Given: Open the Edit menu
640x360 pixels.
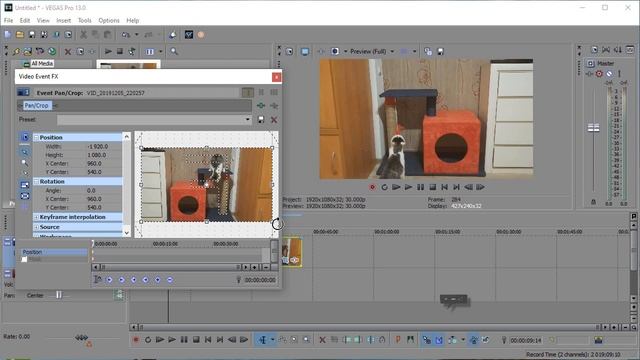Looking at the screenshot, I should [25, 20].
